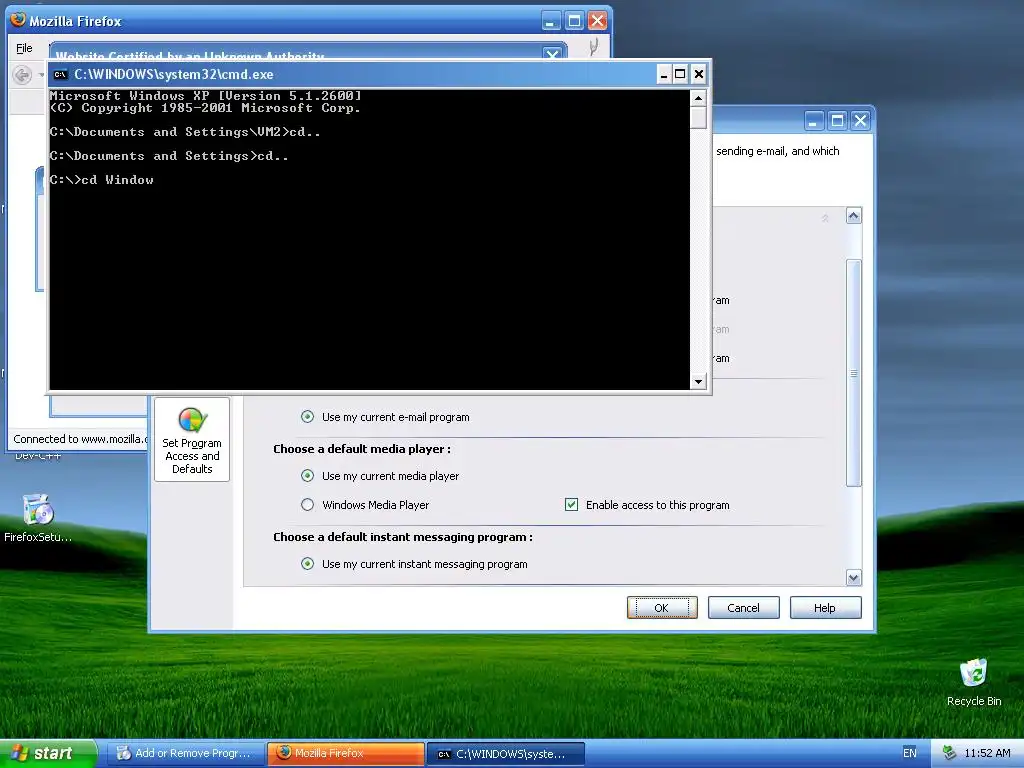Open the FirefoxSetup desktop icon

(x=38, y=519)
